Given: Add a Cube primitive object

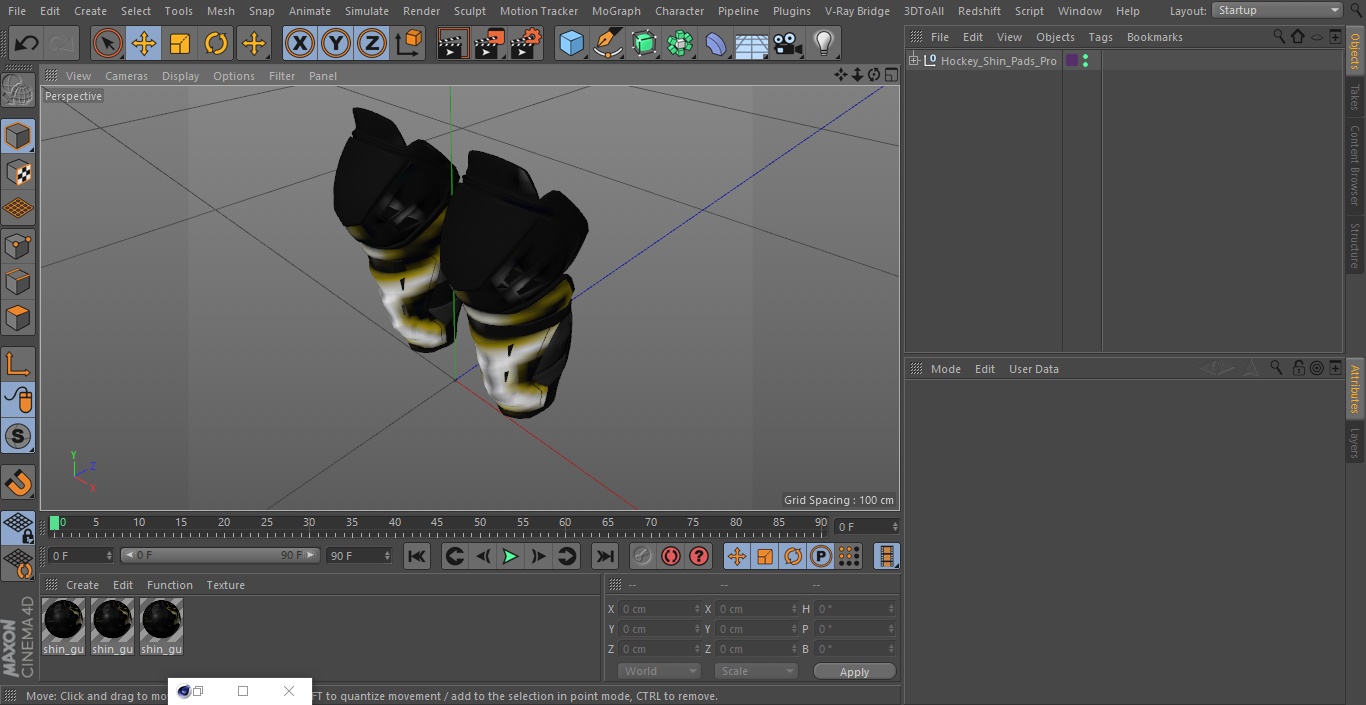Looking at the screenshot, I should (x=571, y=43).
